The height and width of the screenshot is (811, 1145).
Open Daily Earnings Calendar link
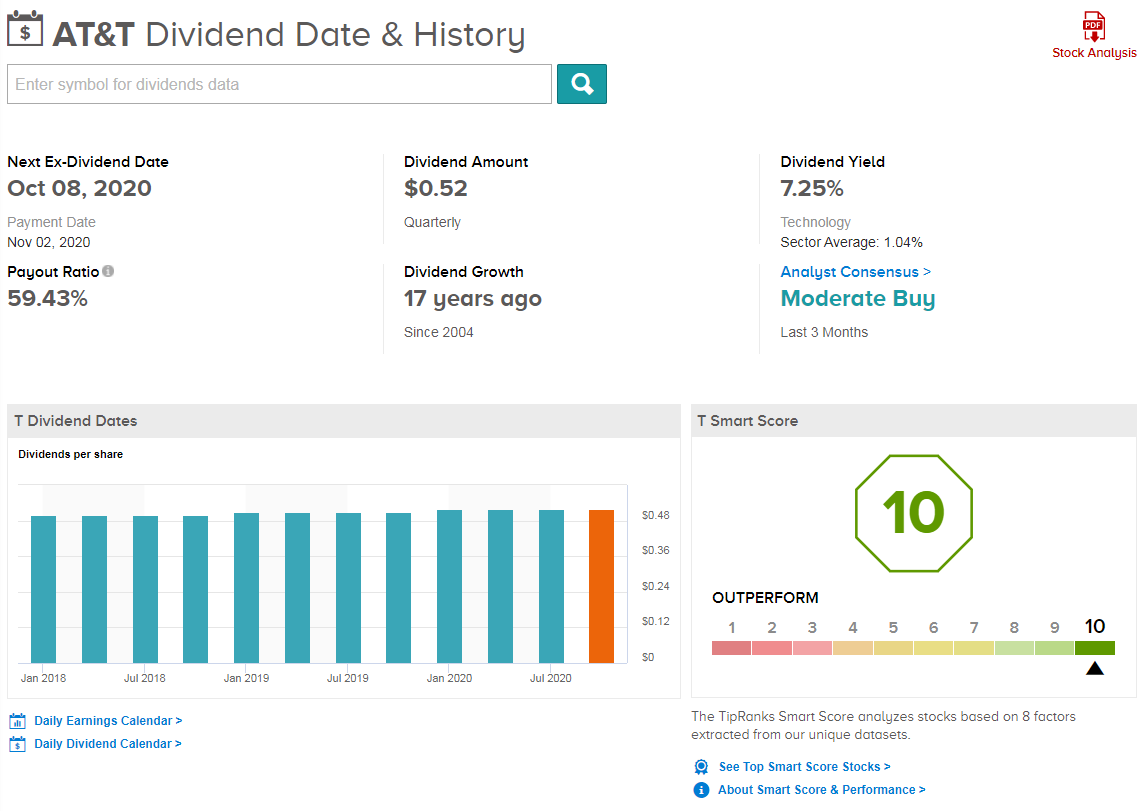(x=108, y=720)
